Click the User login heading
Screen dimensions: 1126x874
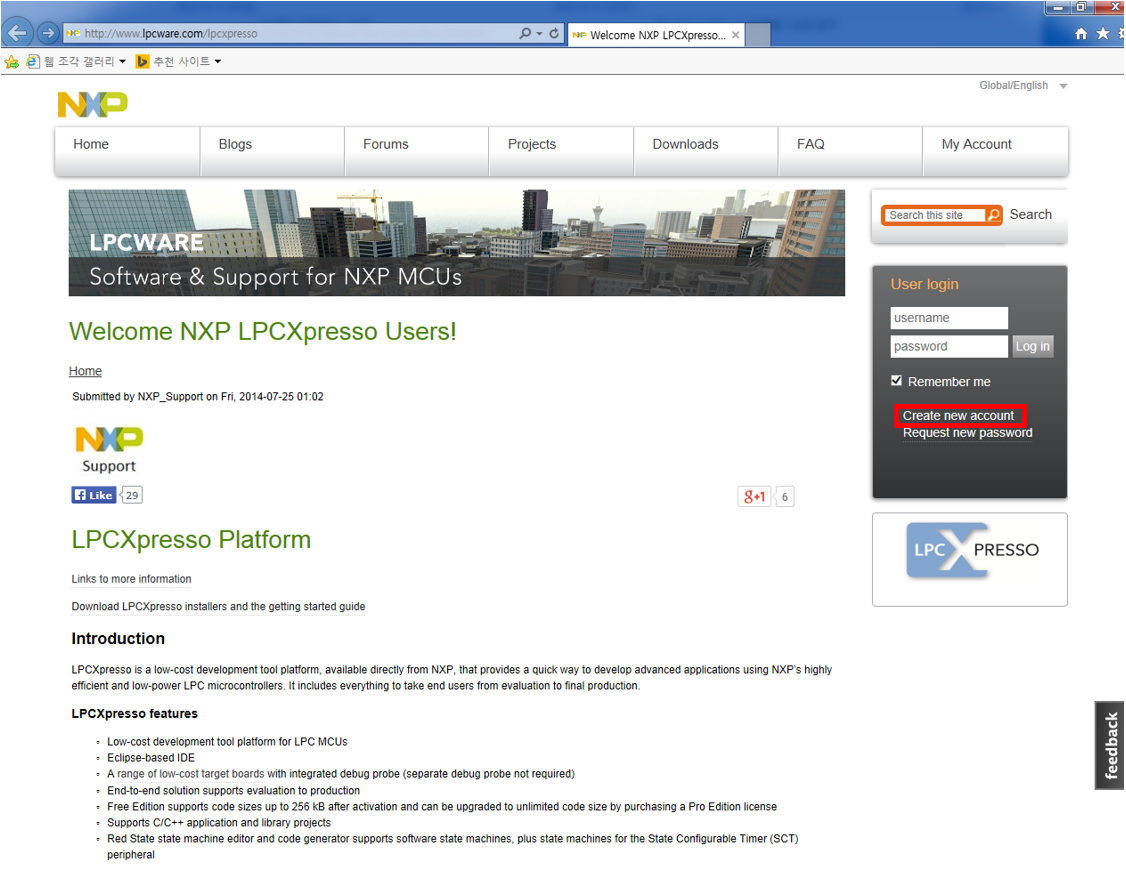click(x=924, y=284)
